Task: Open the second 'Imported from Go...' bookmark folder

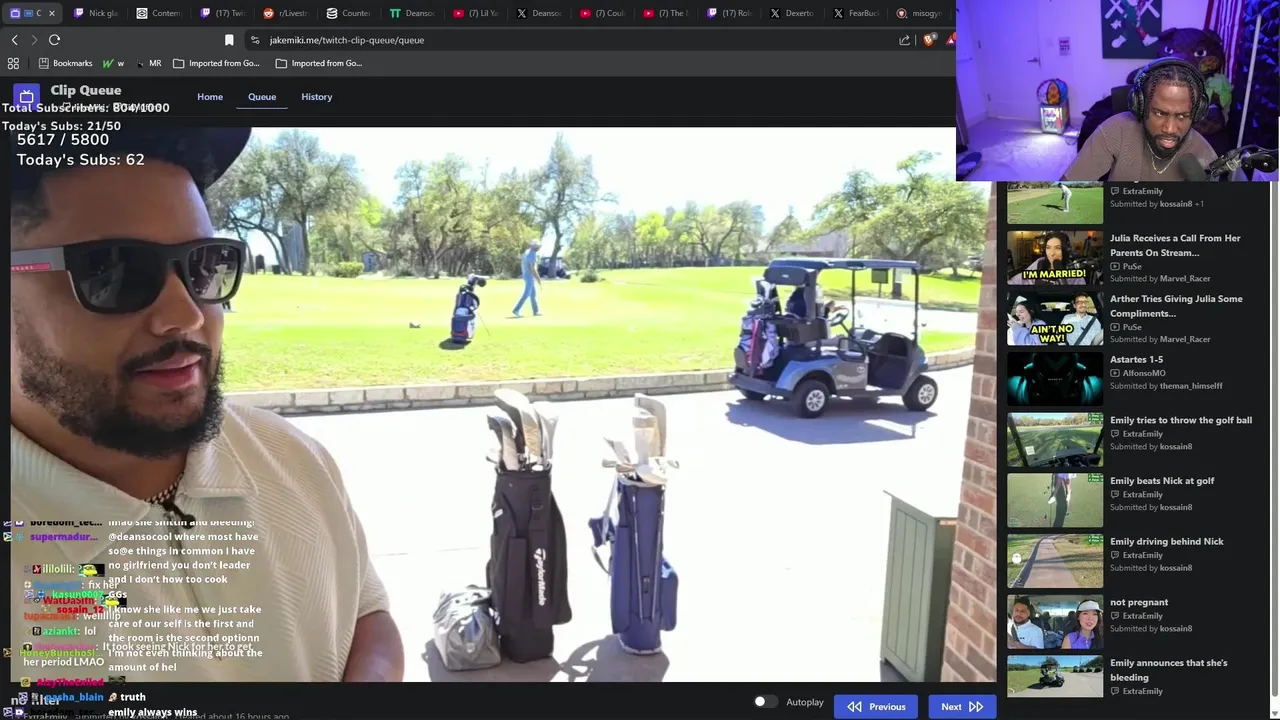Action: click(x=319, y=63)
